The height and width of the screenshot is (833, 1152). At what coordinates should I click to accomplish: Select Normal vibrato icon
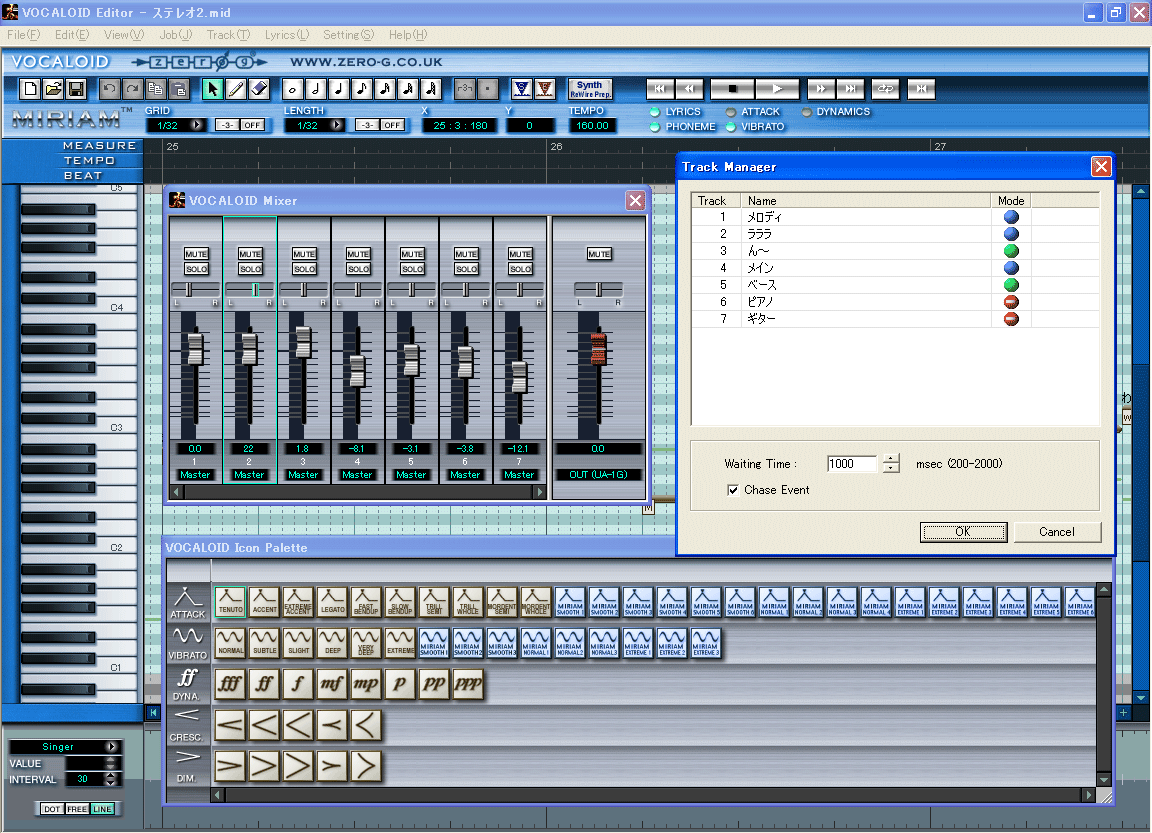tap(230, 642)
